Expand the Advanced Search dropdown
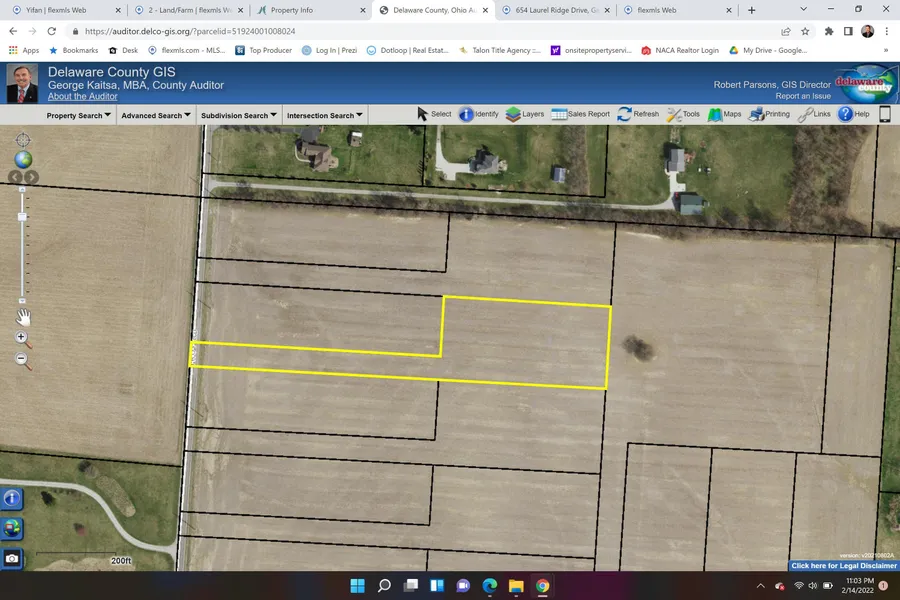 coord(157,116)
